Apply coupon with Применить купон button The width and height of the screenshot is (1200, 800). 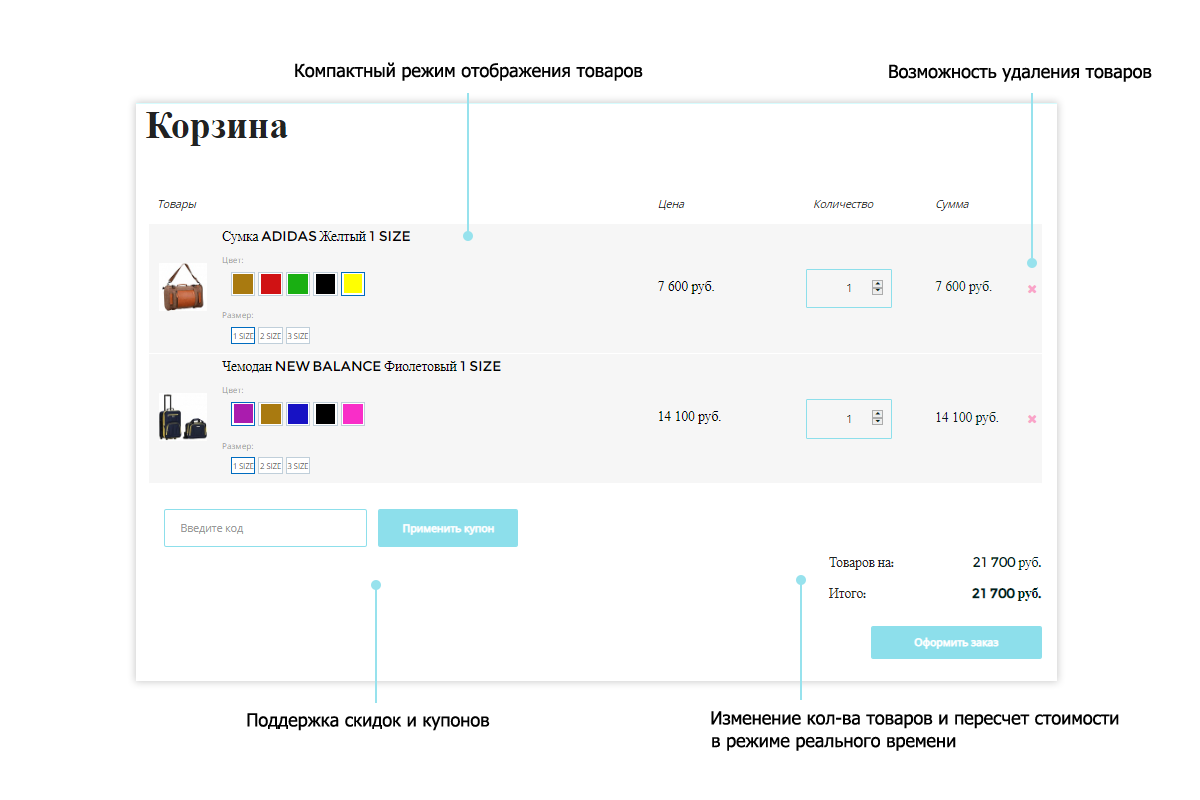tap(448, 528)
